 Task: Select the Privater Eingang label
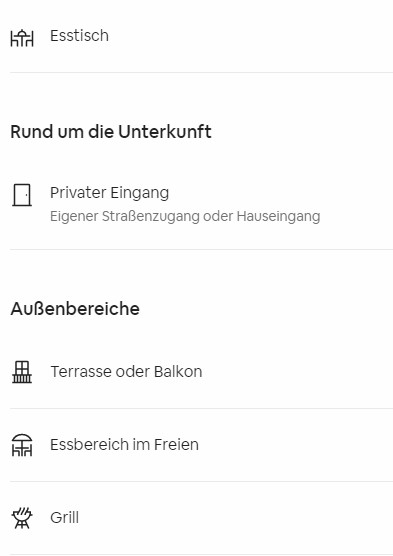tap(109, 193)
